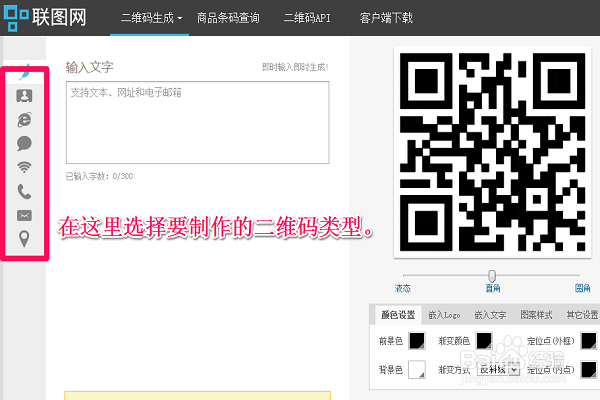The width and height of the screenshot is (600, 400).
Task: Switch to the 其它设置 tab
Action: [x=582, y=315]
